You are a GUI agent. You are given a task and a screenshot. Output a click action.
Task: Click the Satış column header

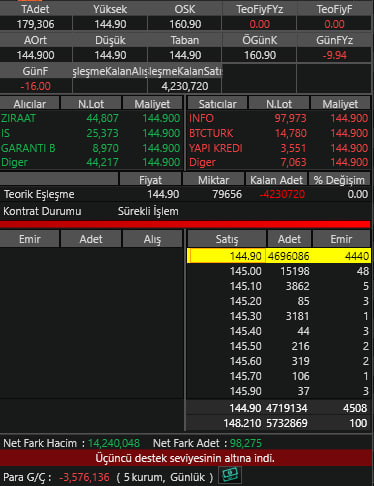coord(227,239)
